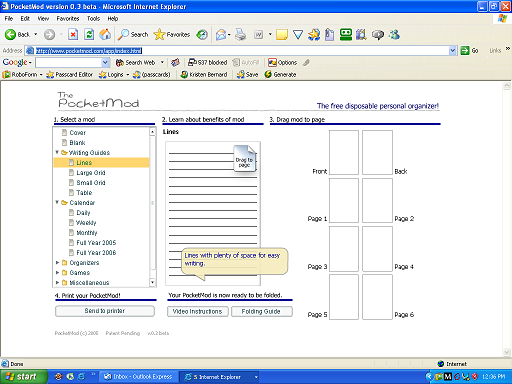Click the RoboForm toolbar button
This screenshot has width=512, height=384.
20,75
